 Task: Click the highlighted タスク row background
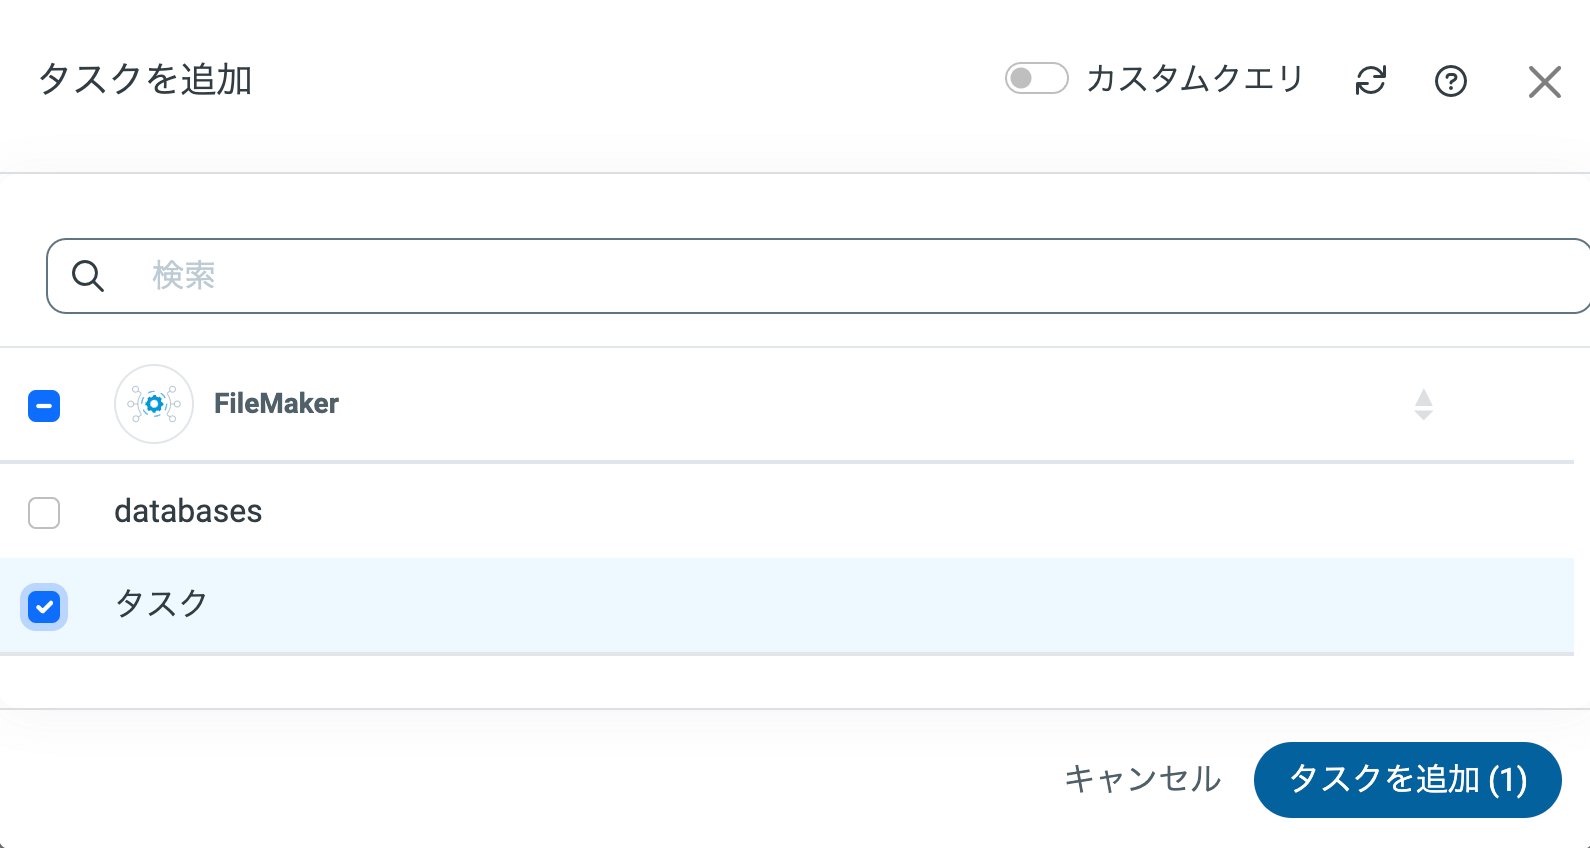coord(800,606)
